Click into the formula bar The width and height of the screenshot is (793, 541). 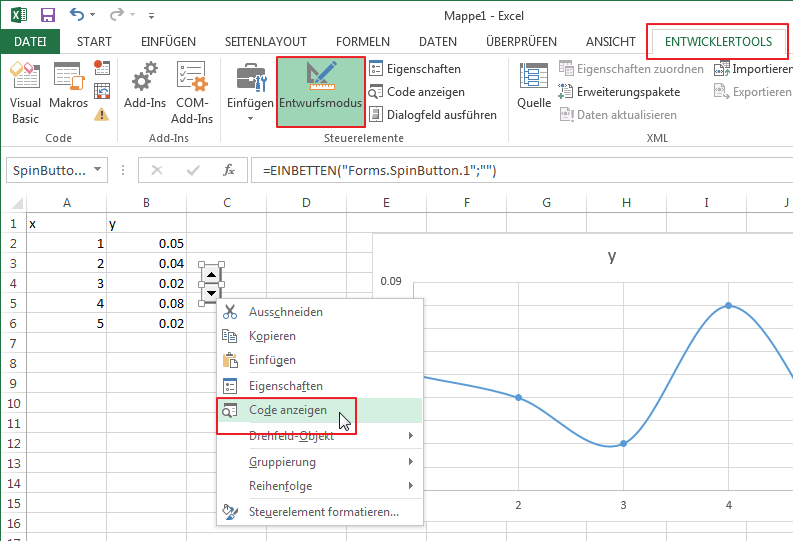[x=522, y=170]
